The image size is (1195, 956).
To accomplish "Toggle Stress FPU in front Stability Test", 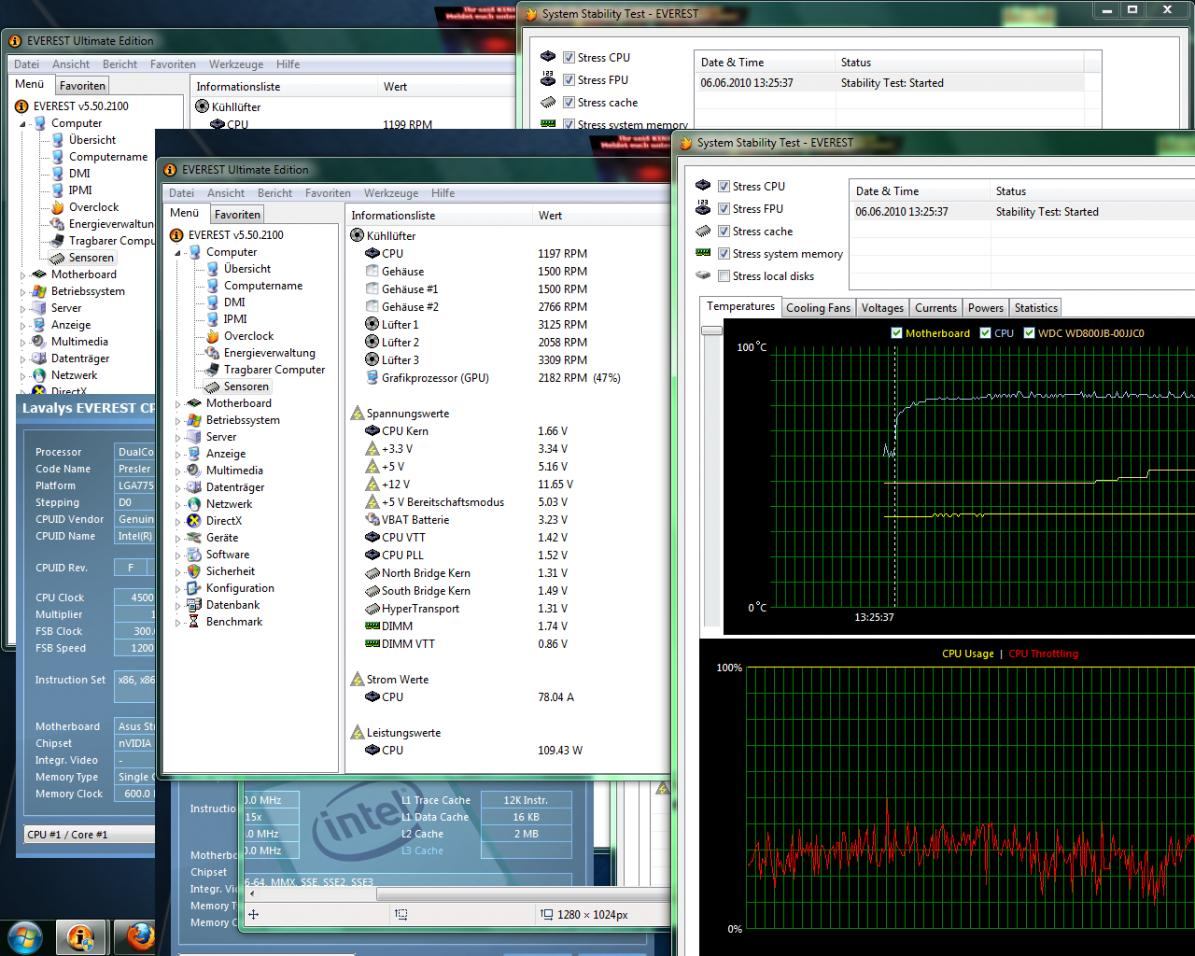I will [724, 209].
